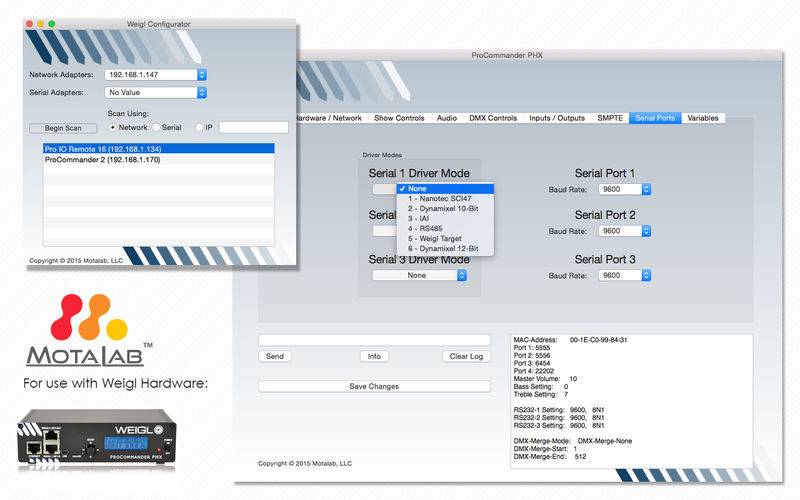Click the Master Volume log entry

pyautogui.click(x=545, y=379)
